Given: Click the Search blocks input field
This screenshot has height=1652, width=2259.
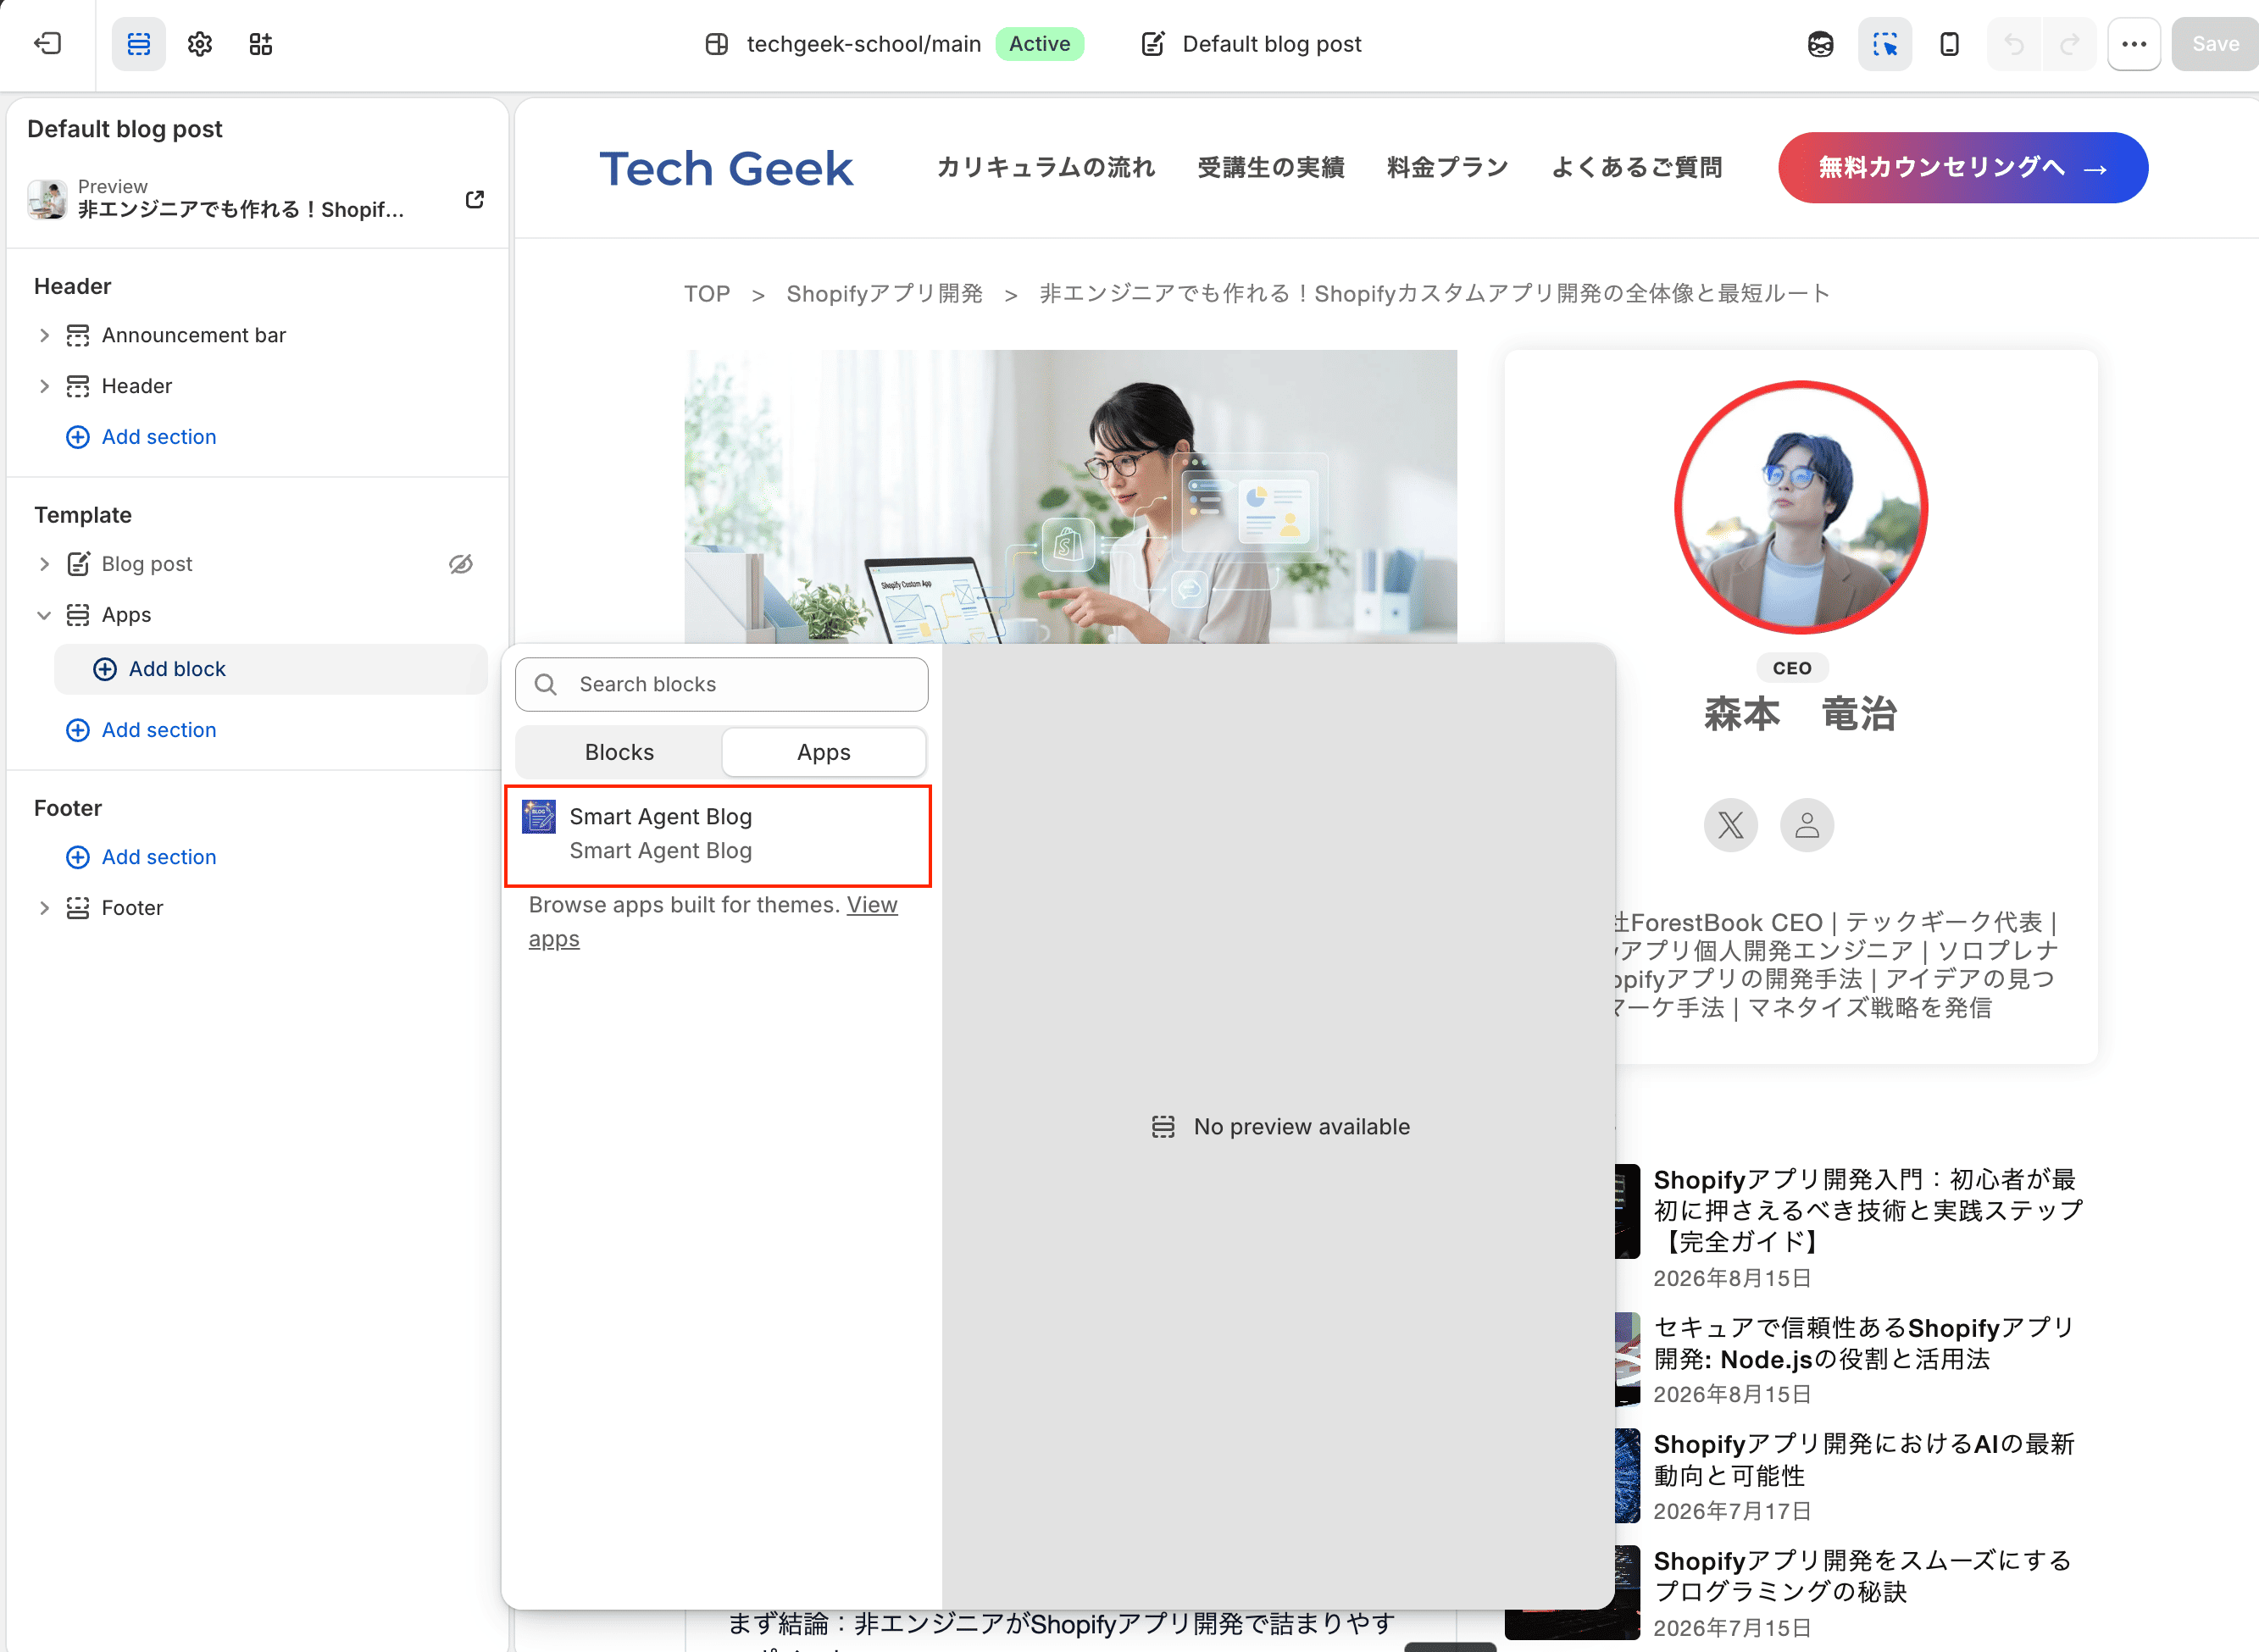Looking at the screenshot, I should pyautogui.click(x=721, y=684).
